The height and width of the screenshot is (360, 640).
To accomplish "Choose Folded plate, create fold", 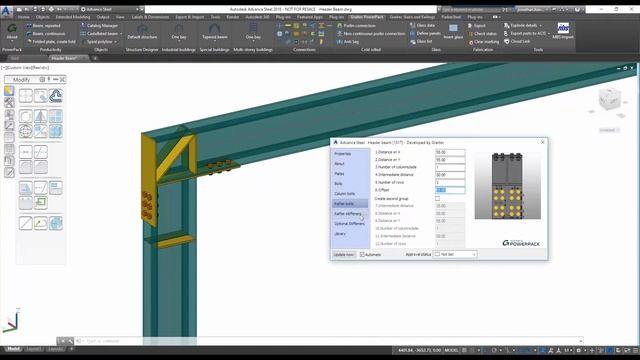I will (51, 42).
